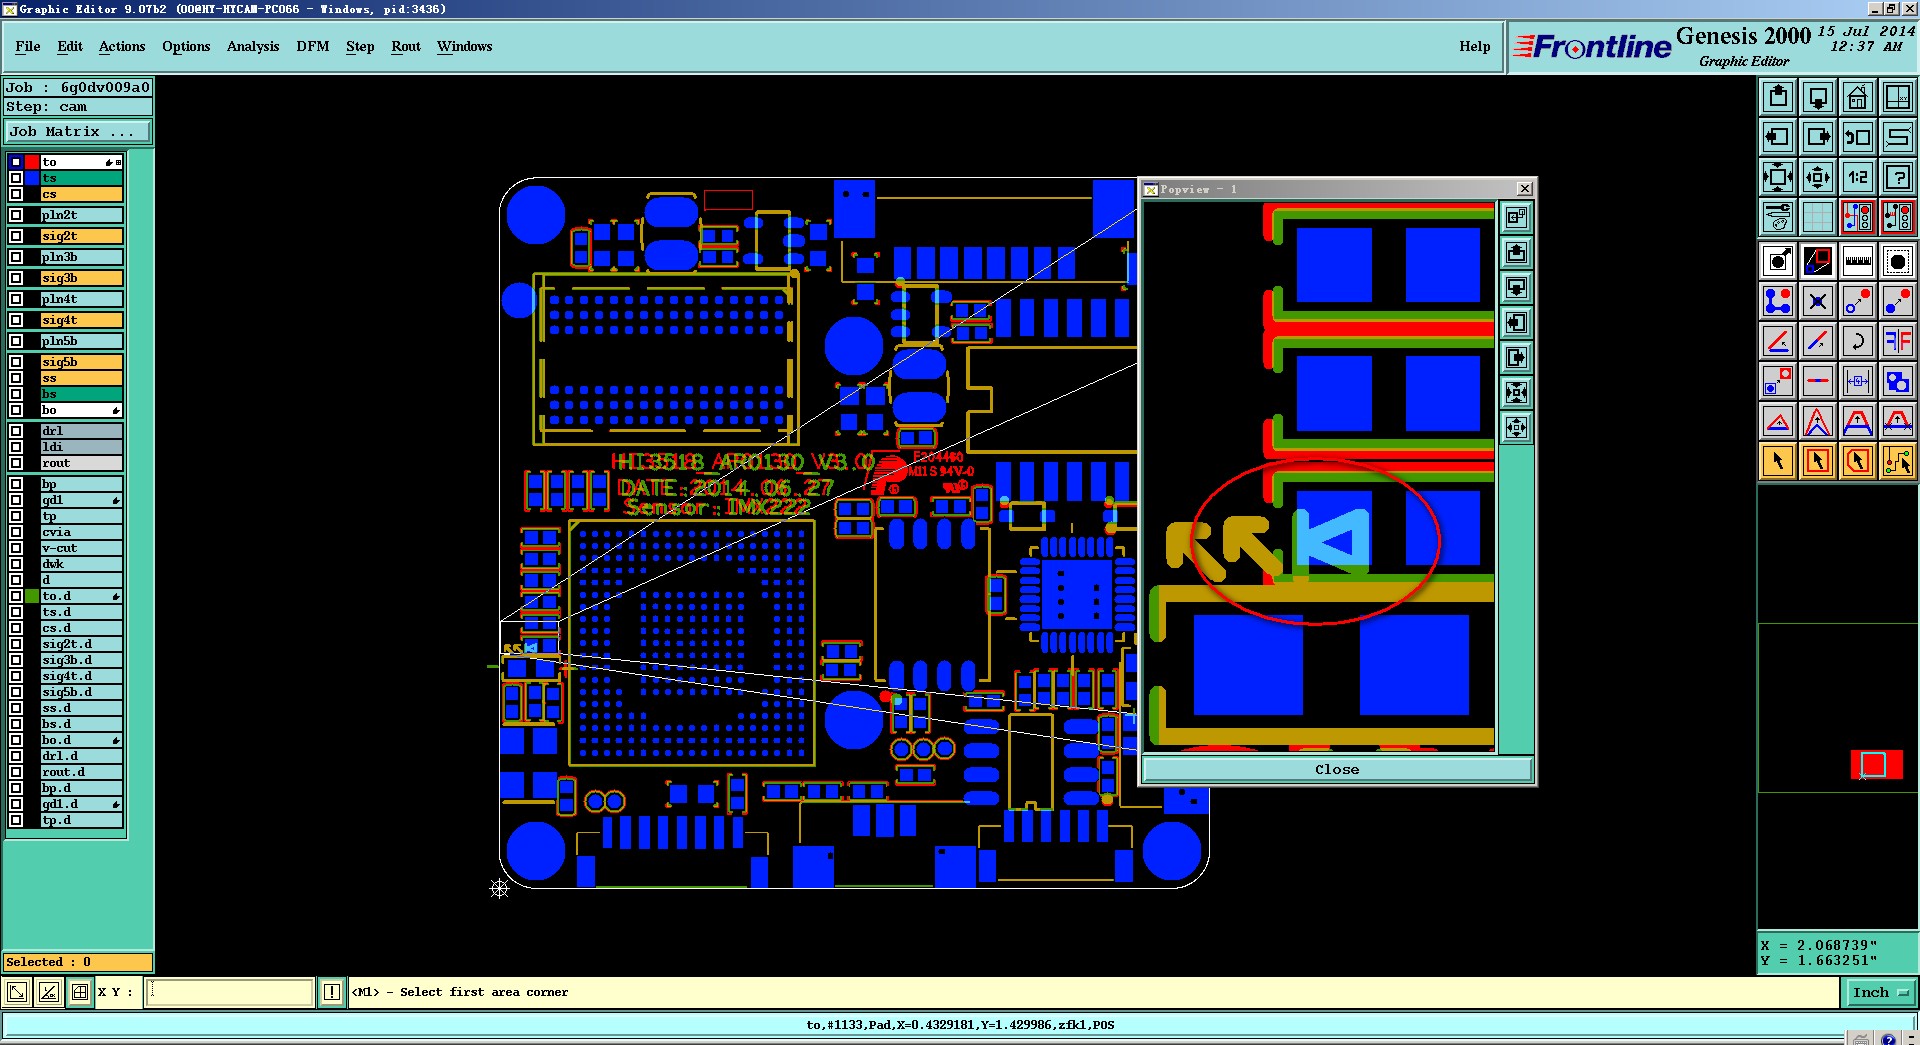Close the Popview window via Close button

(x=1337, y=769)
